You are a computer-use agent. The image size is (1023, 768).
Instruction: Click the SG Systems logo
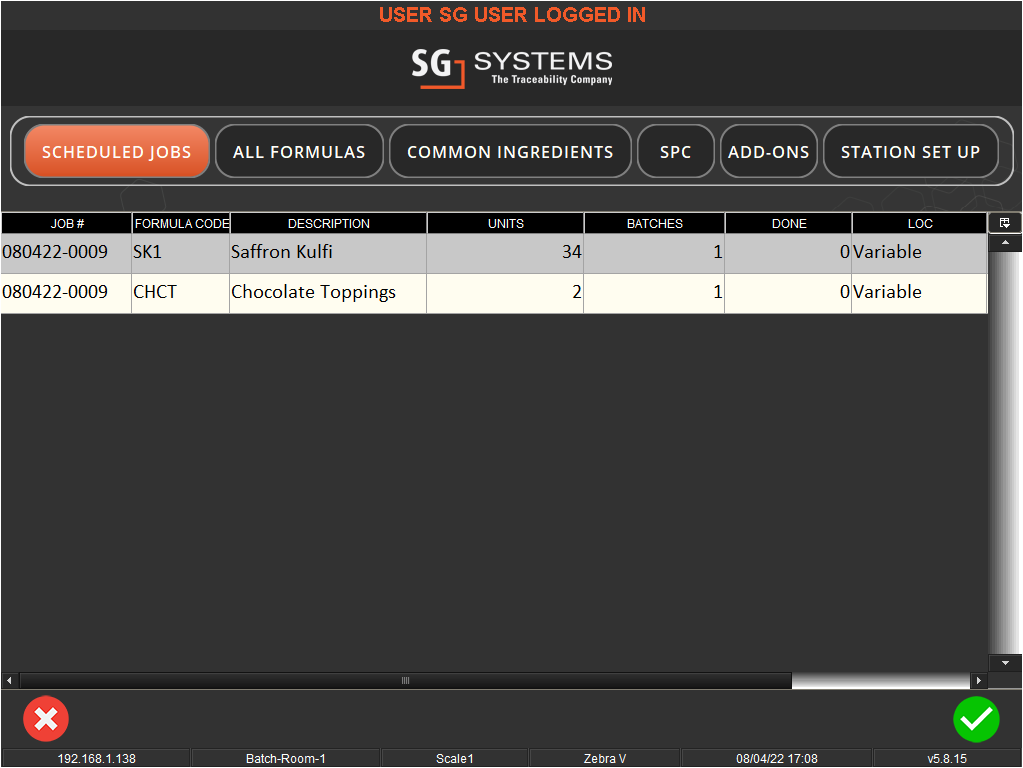tap(512, 67)
